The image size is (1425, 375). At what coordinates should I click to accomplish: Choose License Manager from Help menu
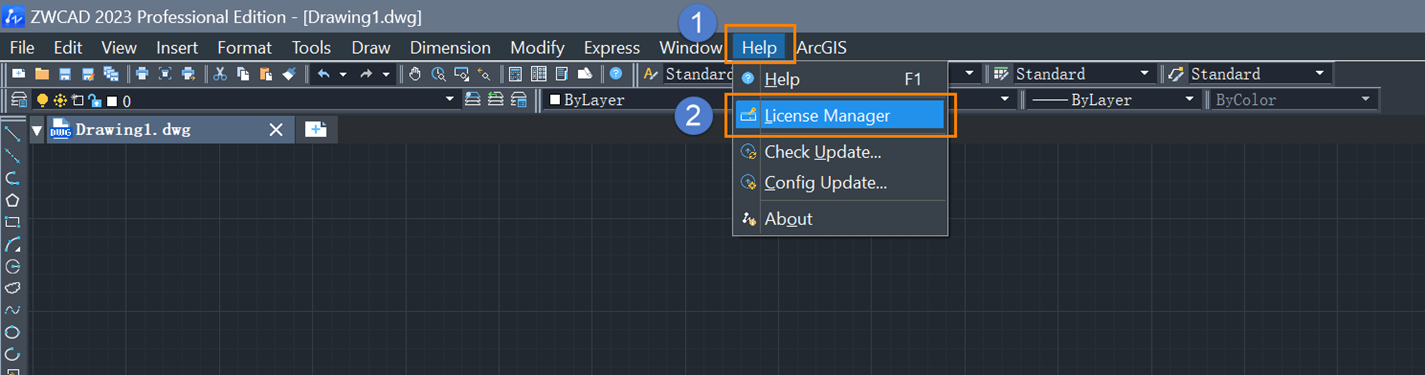coord(839,116)
